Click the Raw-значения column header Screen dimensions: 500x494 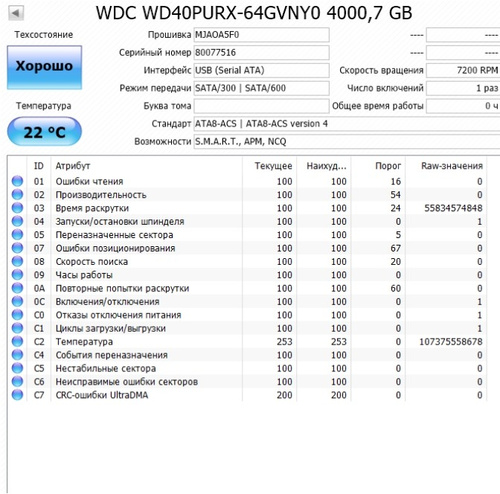click(x=446, y=166)
